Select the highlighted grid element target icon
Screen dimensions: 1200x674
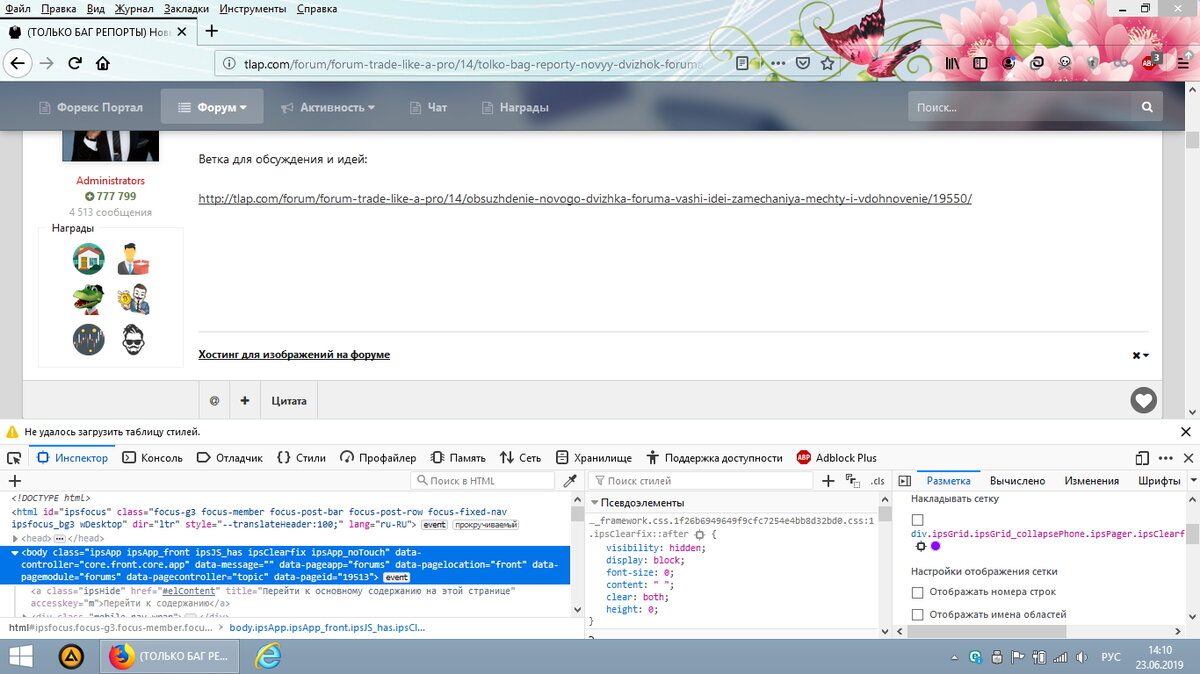pos(921,546)
